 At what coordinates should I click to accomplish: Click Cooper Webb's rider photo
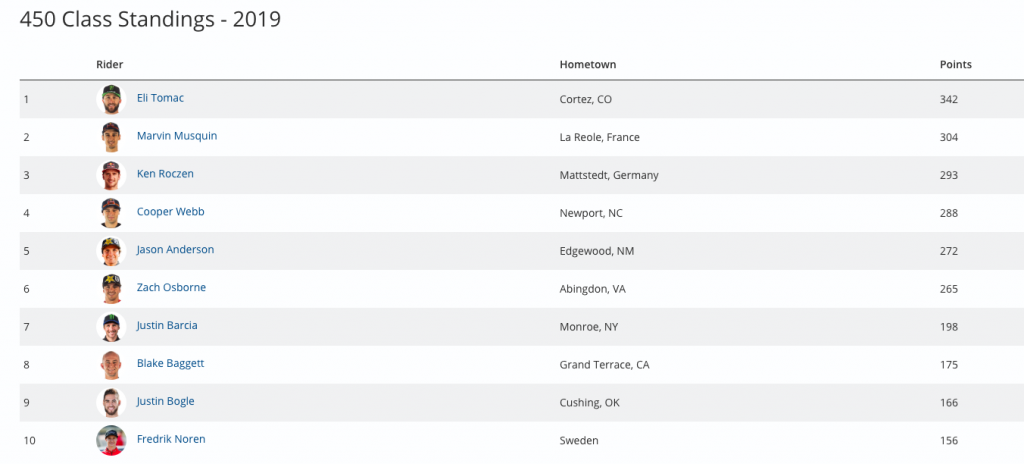click(x=110, y=213)
